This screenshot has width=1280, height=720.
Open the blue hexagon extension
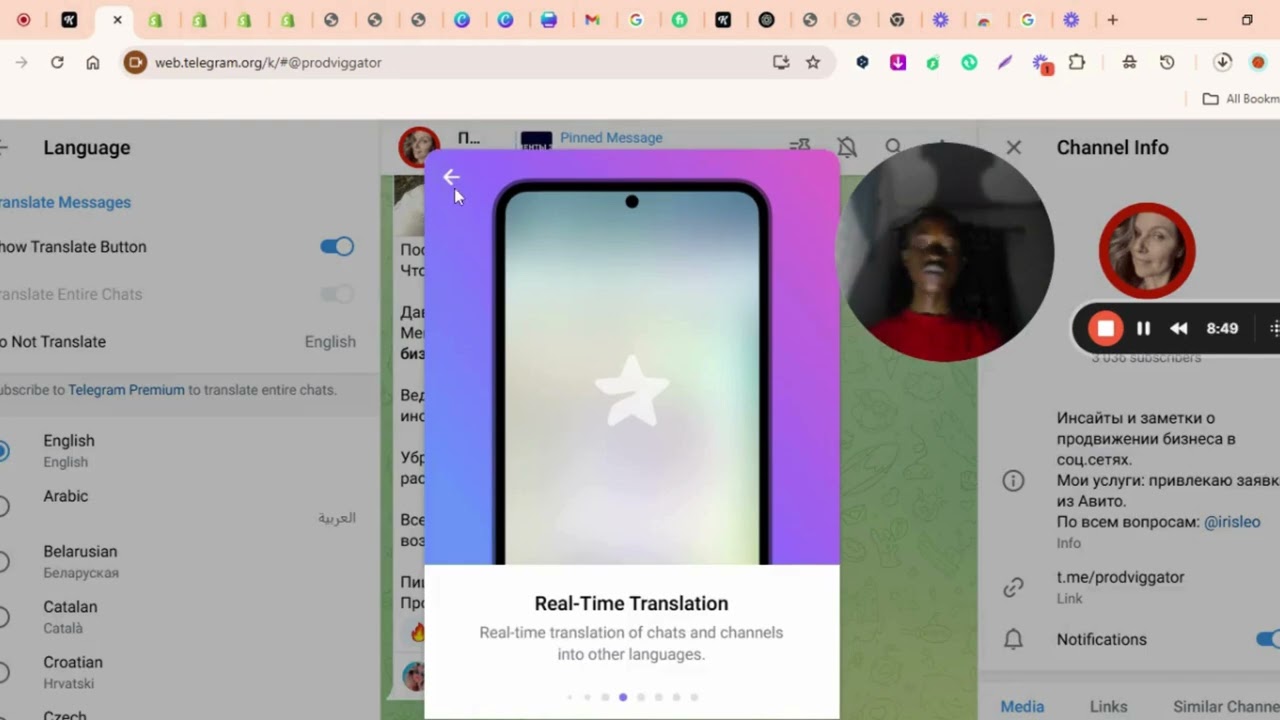pyautogui.click(x=862, y=62)
